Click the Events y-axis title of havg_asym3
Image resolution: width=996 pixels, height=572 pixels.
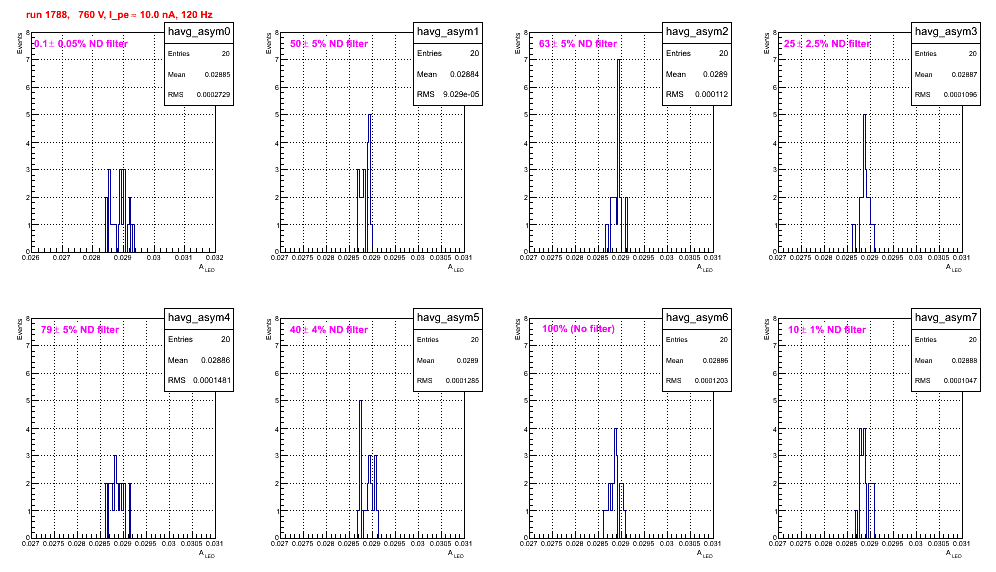[x=766, y=43]
